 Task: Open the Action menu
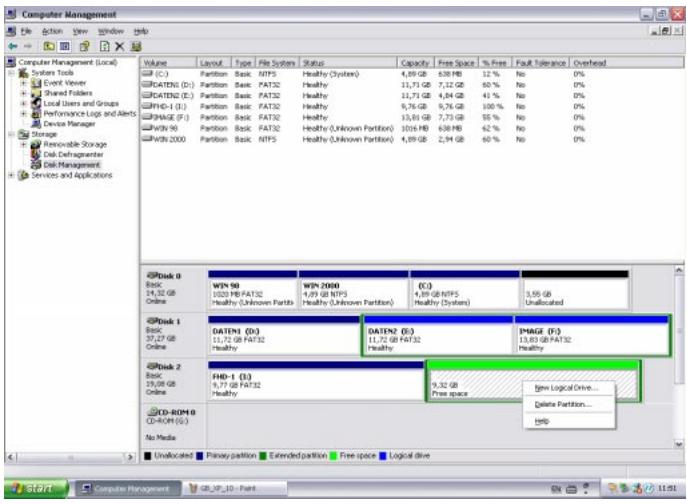click(x=52, y=31)
